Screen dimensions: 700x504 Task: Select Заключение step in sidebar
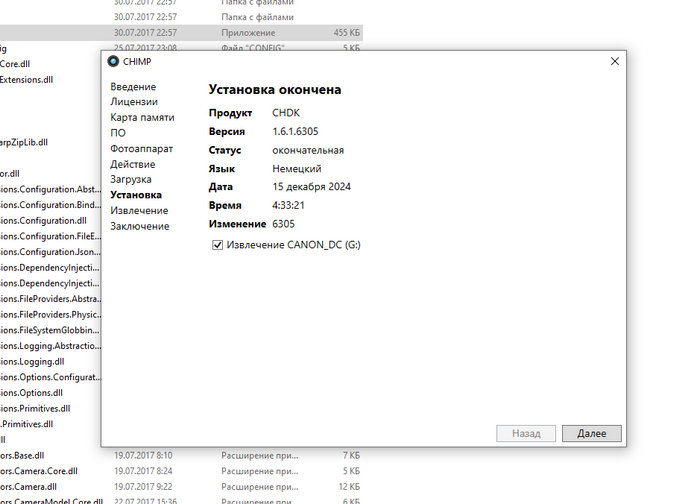click(x=140, y=226)
